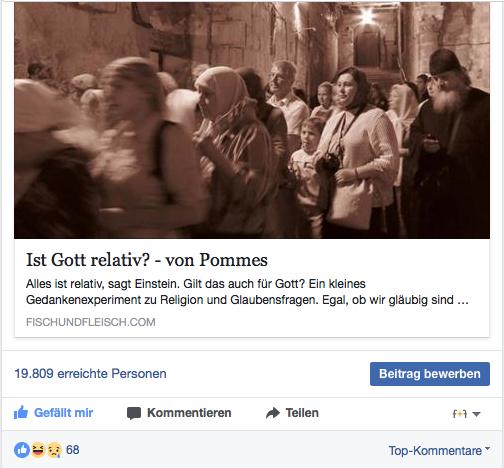Click the share arrow icon
504x468 pixels.
point(273,413)
